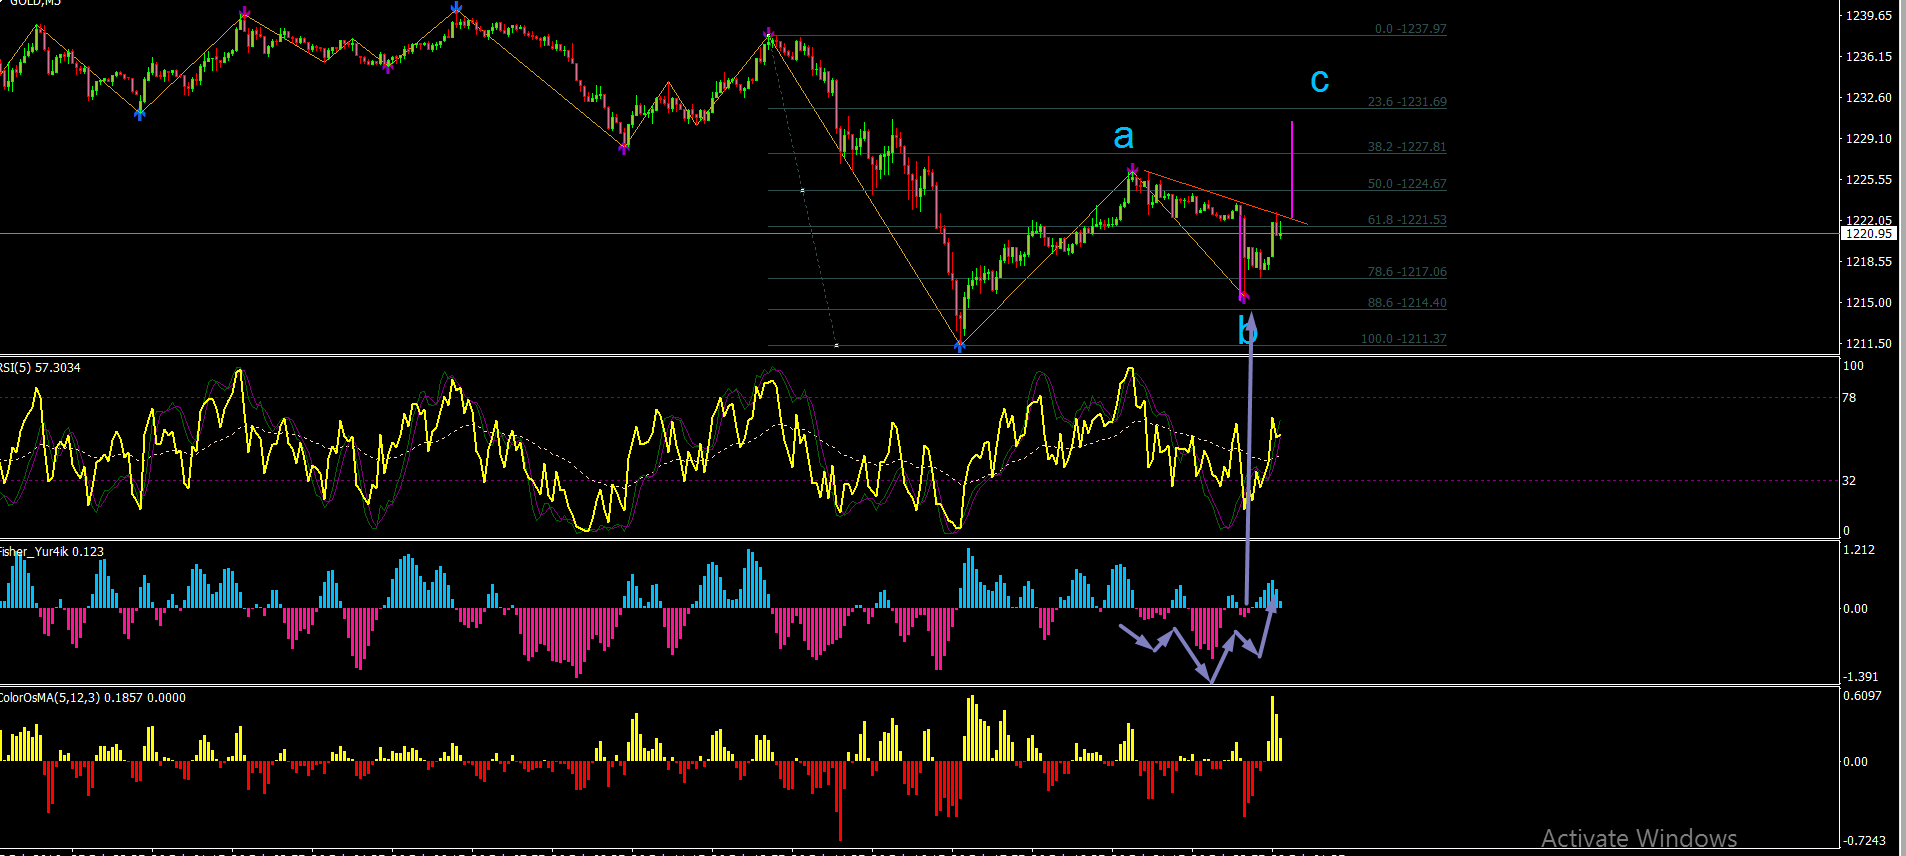This screenshot has height=856, width=1906.
Task: Click price 1239.65 on the price axis
Action: tap(1868, 16)
